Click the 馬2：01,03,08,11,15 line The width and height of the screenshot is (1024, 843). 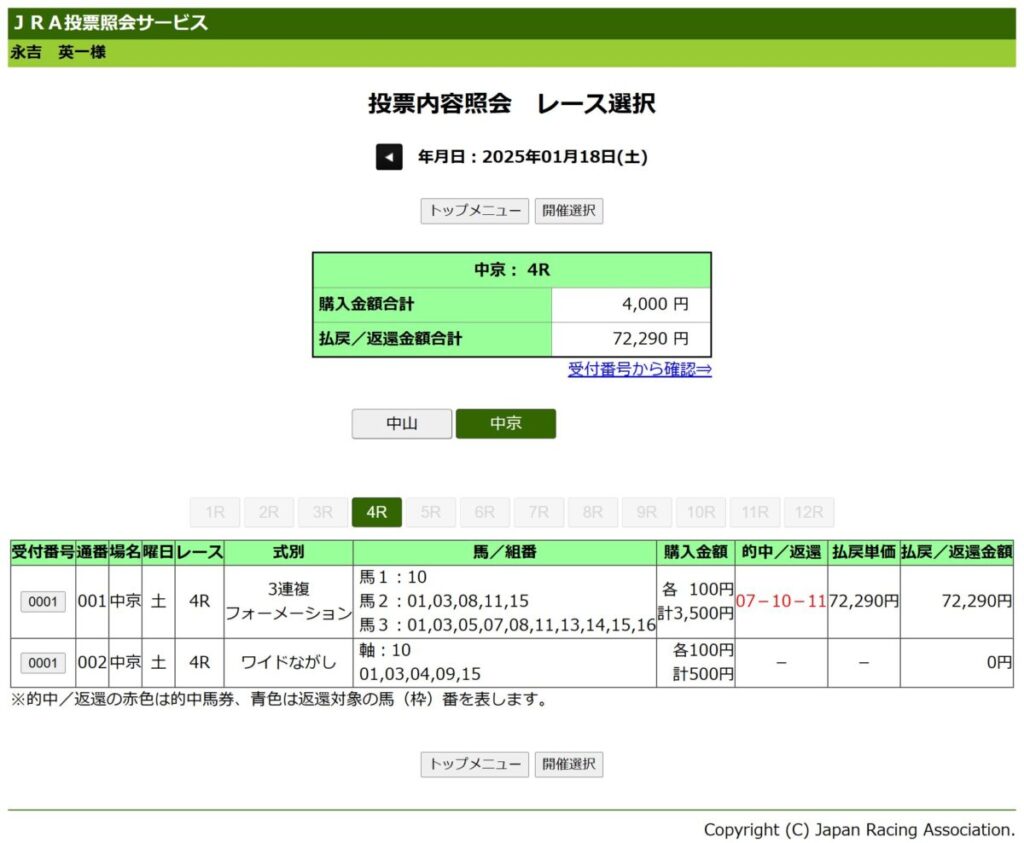point(444,601)
